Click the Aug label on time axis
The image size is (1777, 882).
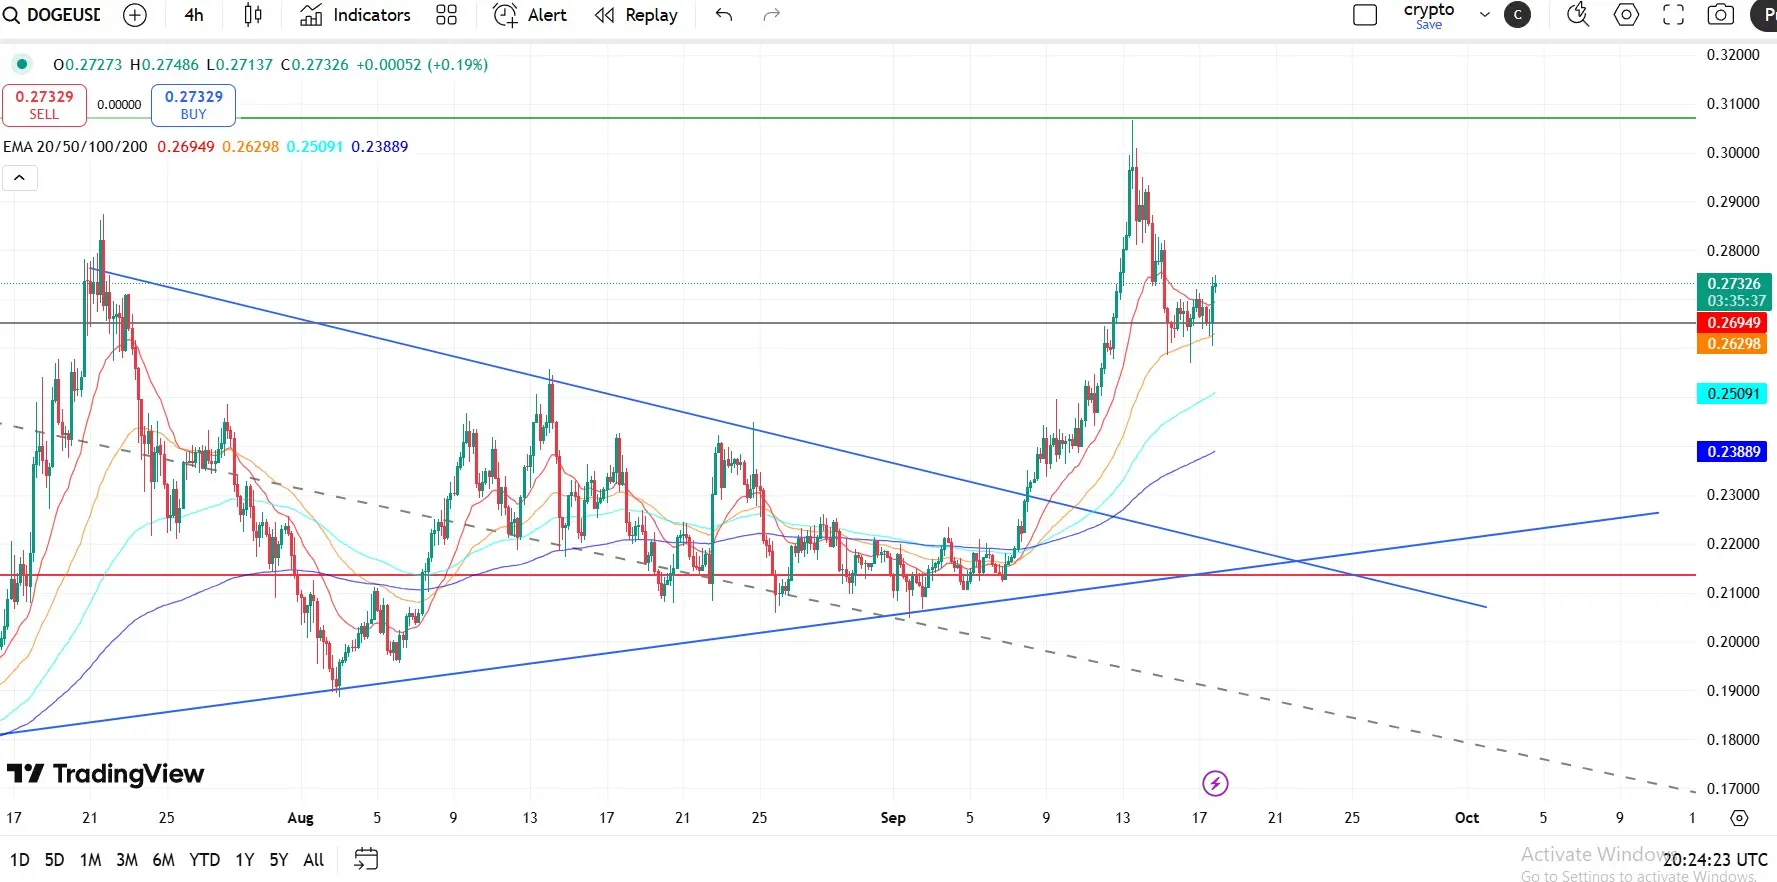(x=300, y=818)
